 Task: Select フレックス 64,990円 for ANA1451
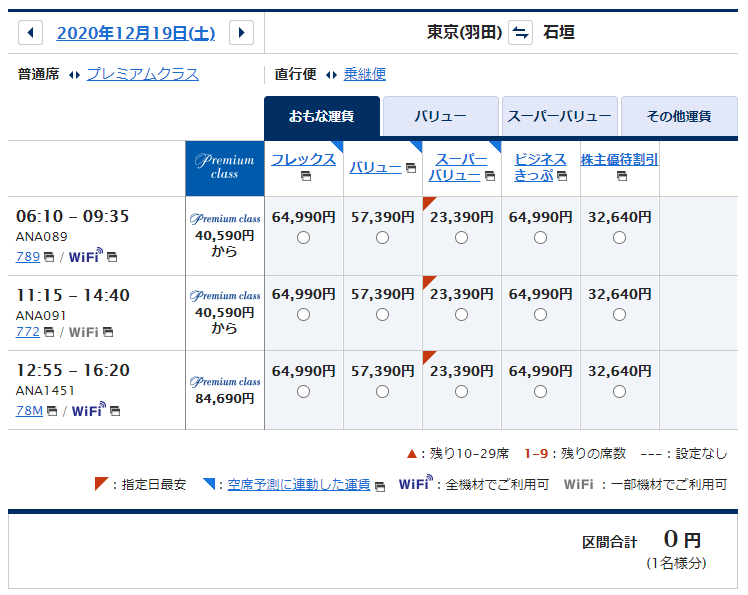[303, 392]
